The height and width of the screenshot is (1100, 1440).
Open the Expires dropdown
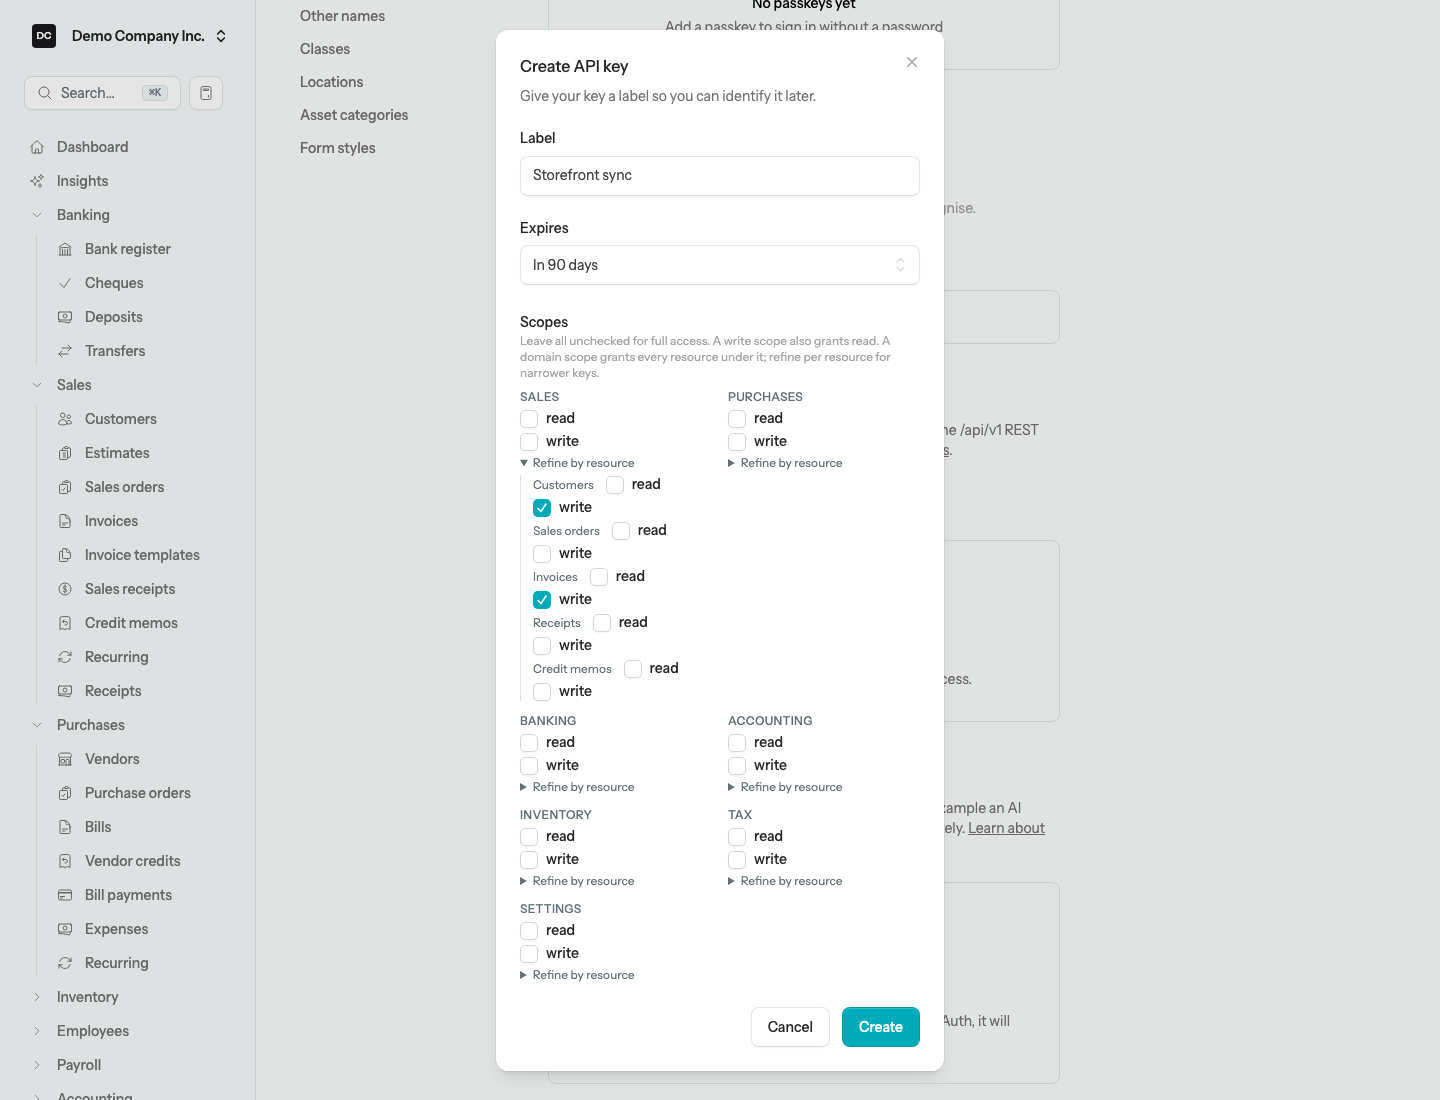click(x=720, y=265)
